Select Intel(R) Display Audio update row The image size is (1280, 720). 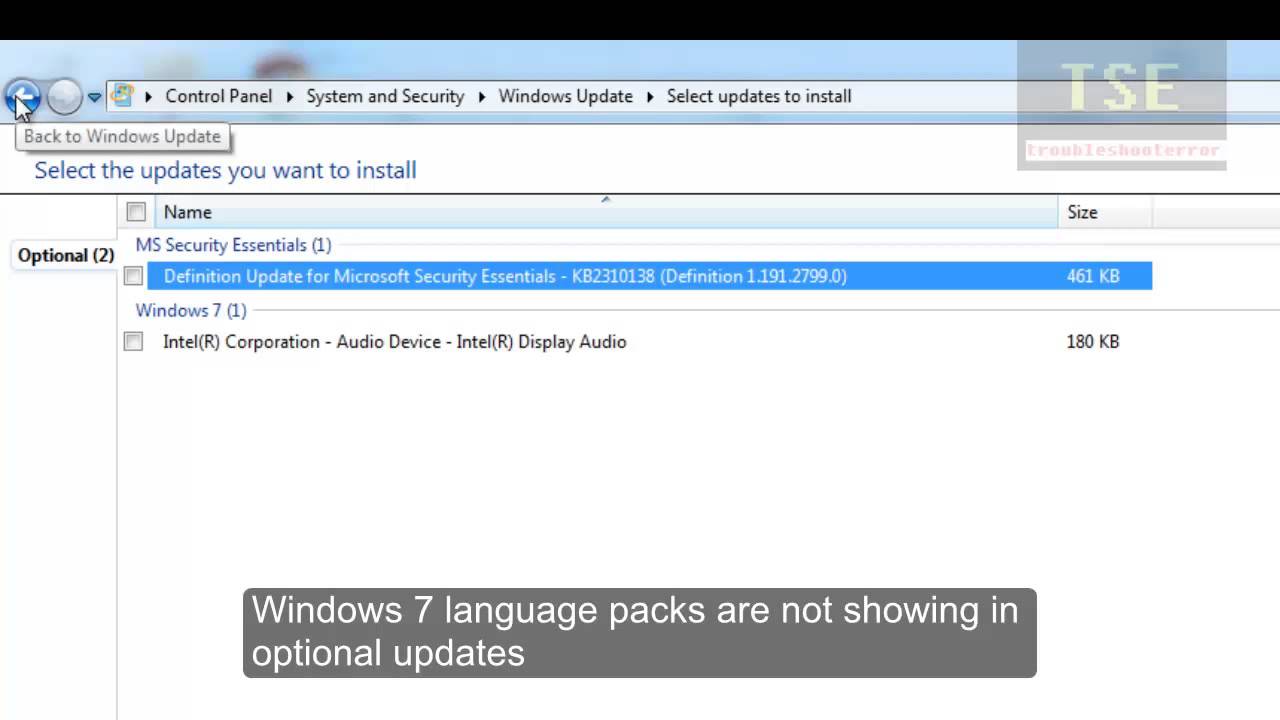pyautogui.click(x=649, y=342)
